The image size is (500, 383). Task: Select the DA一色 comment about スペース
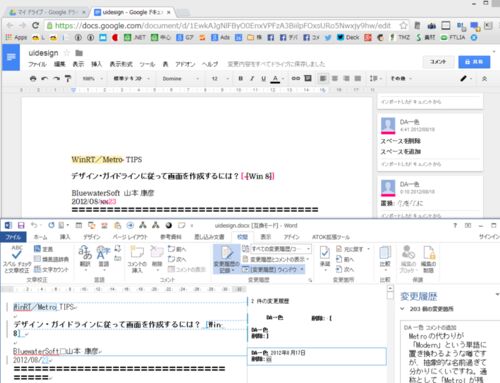coord(430,142)
